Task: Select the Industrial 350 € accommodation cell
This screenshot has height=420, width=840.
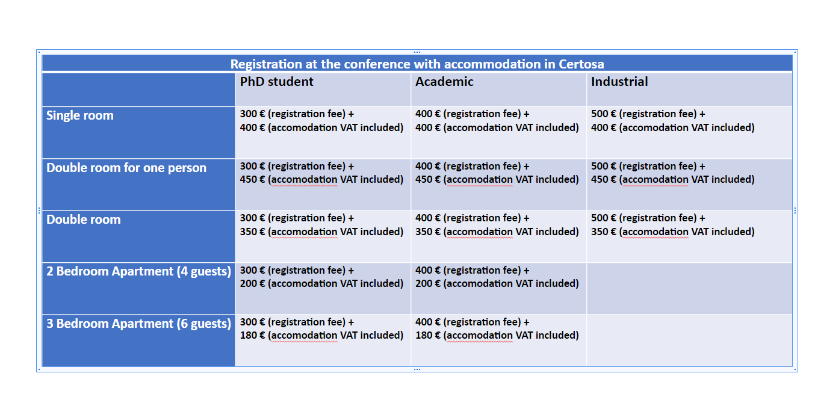Action: point(689,236)
